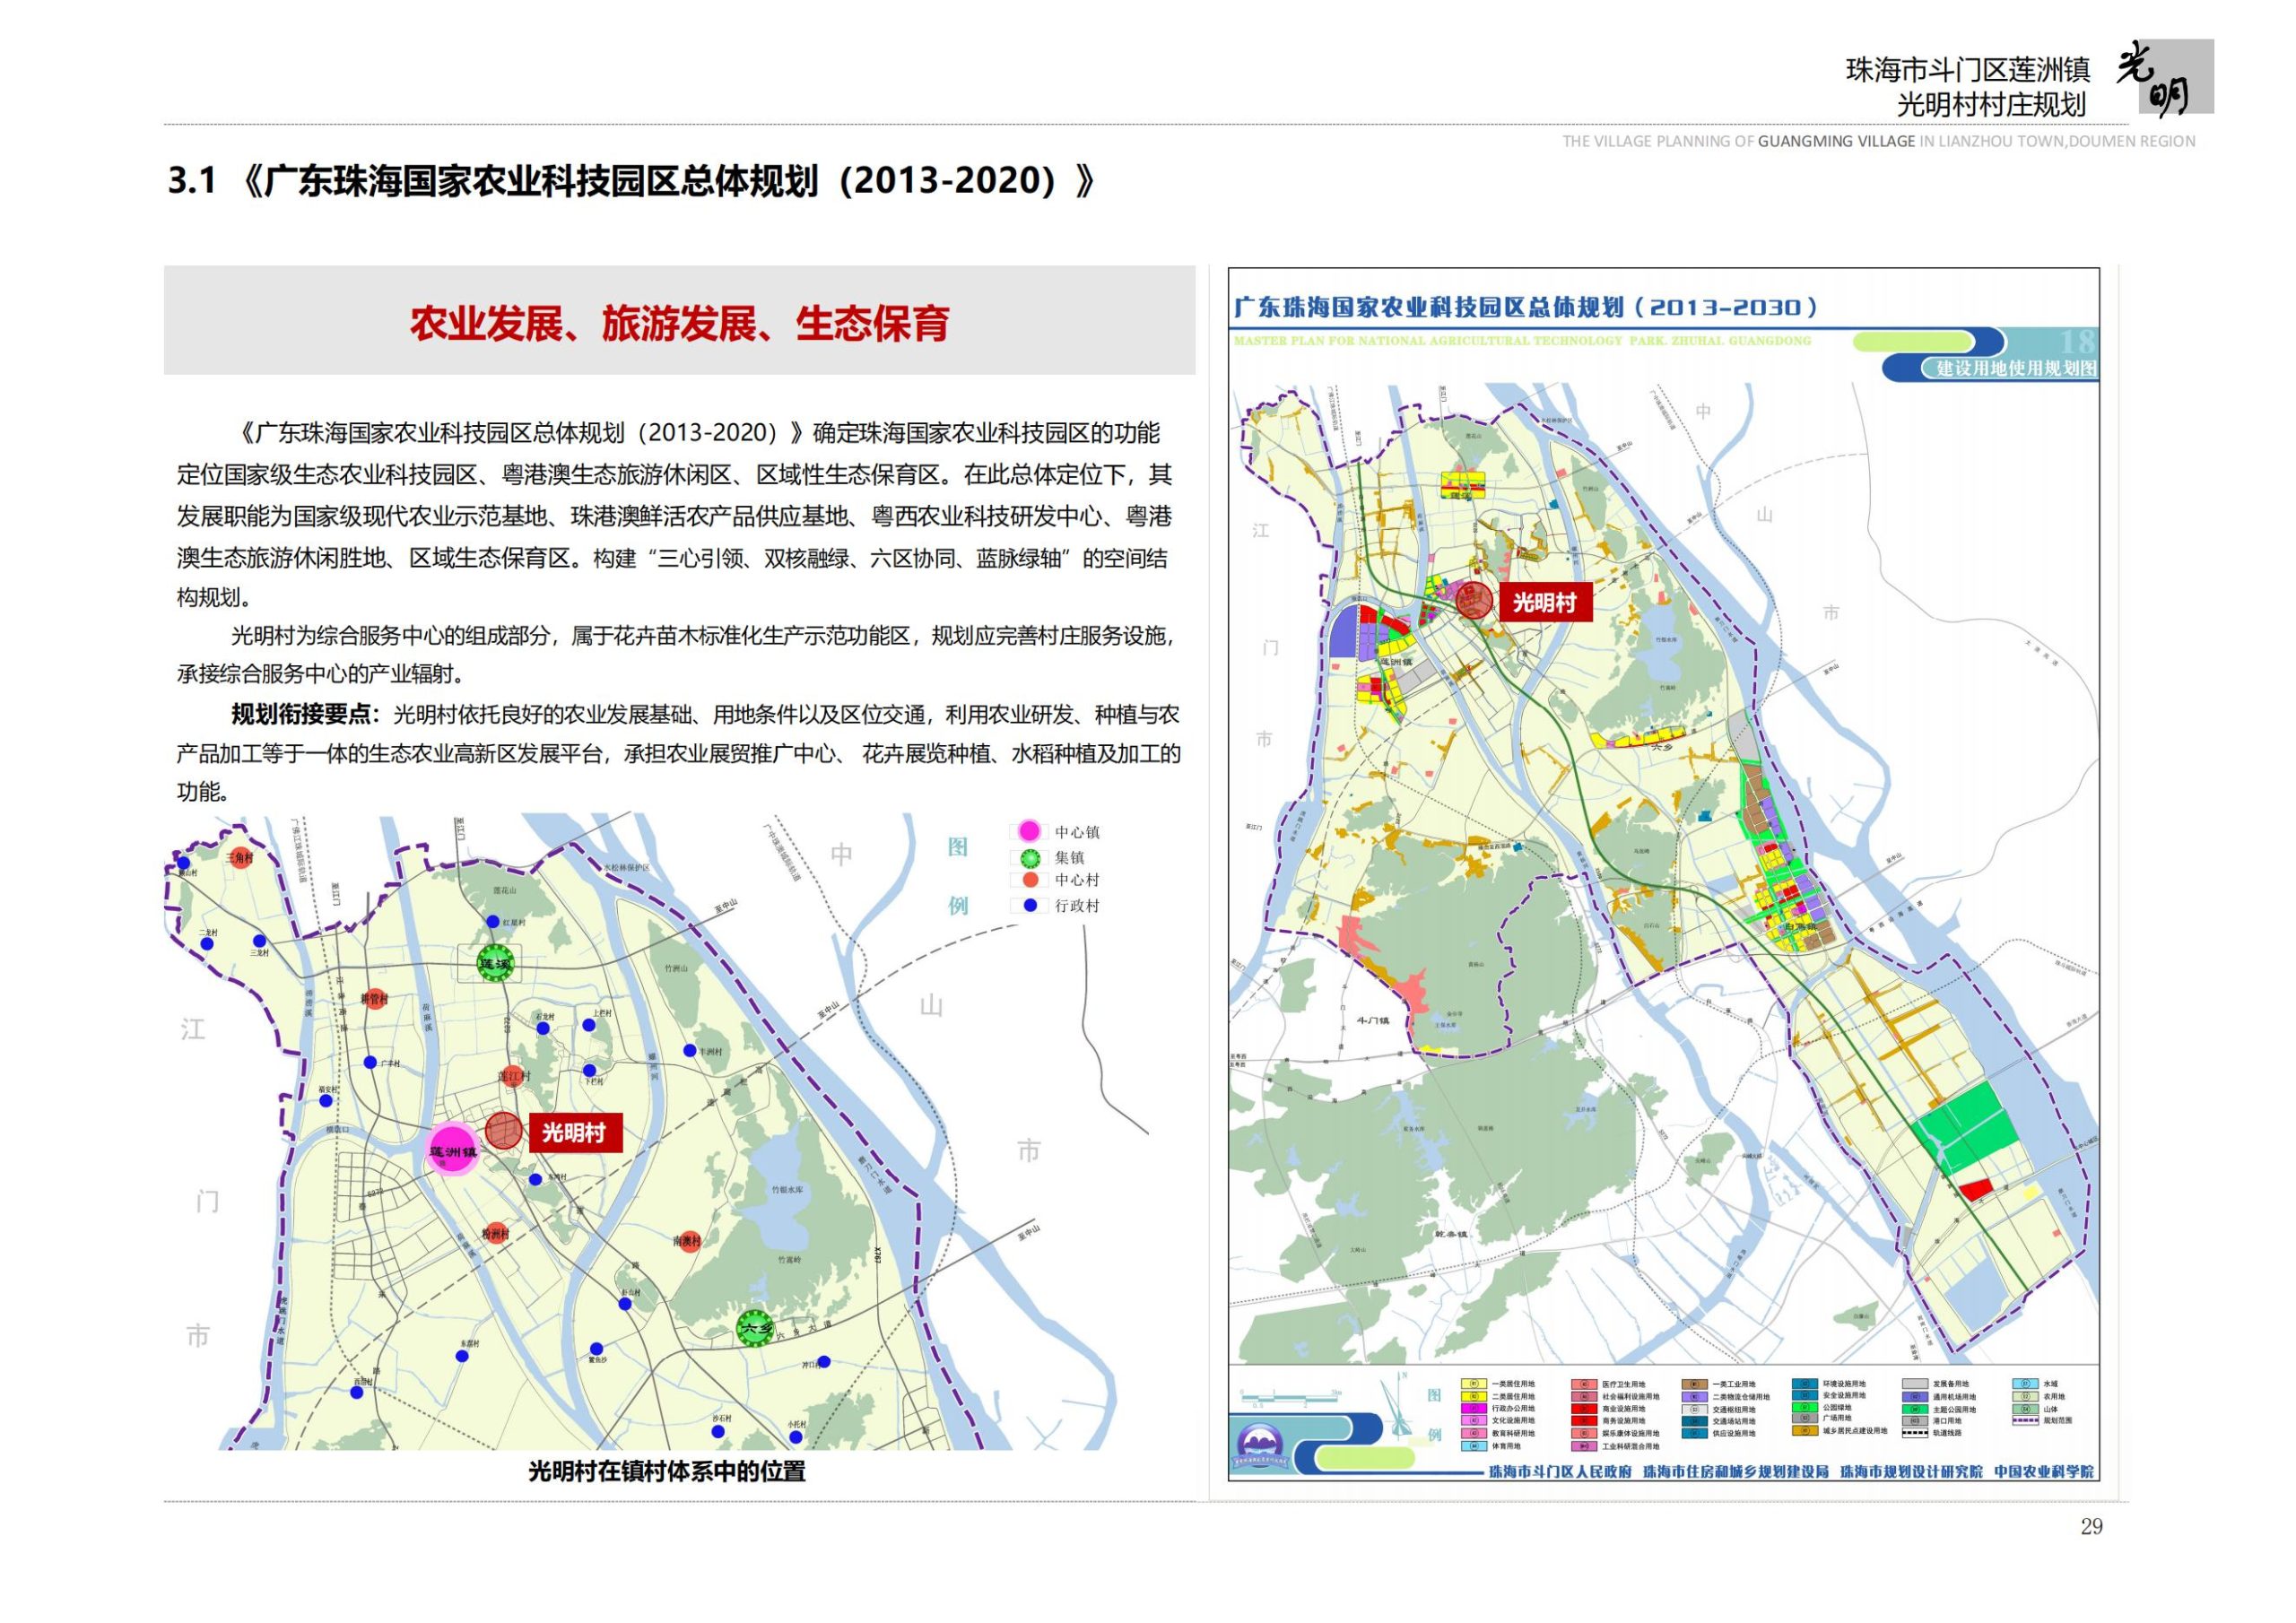Click the caption 光明村在镇村体系中的位置
The image size is (2296, 1623).
click(666, 1471)
